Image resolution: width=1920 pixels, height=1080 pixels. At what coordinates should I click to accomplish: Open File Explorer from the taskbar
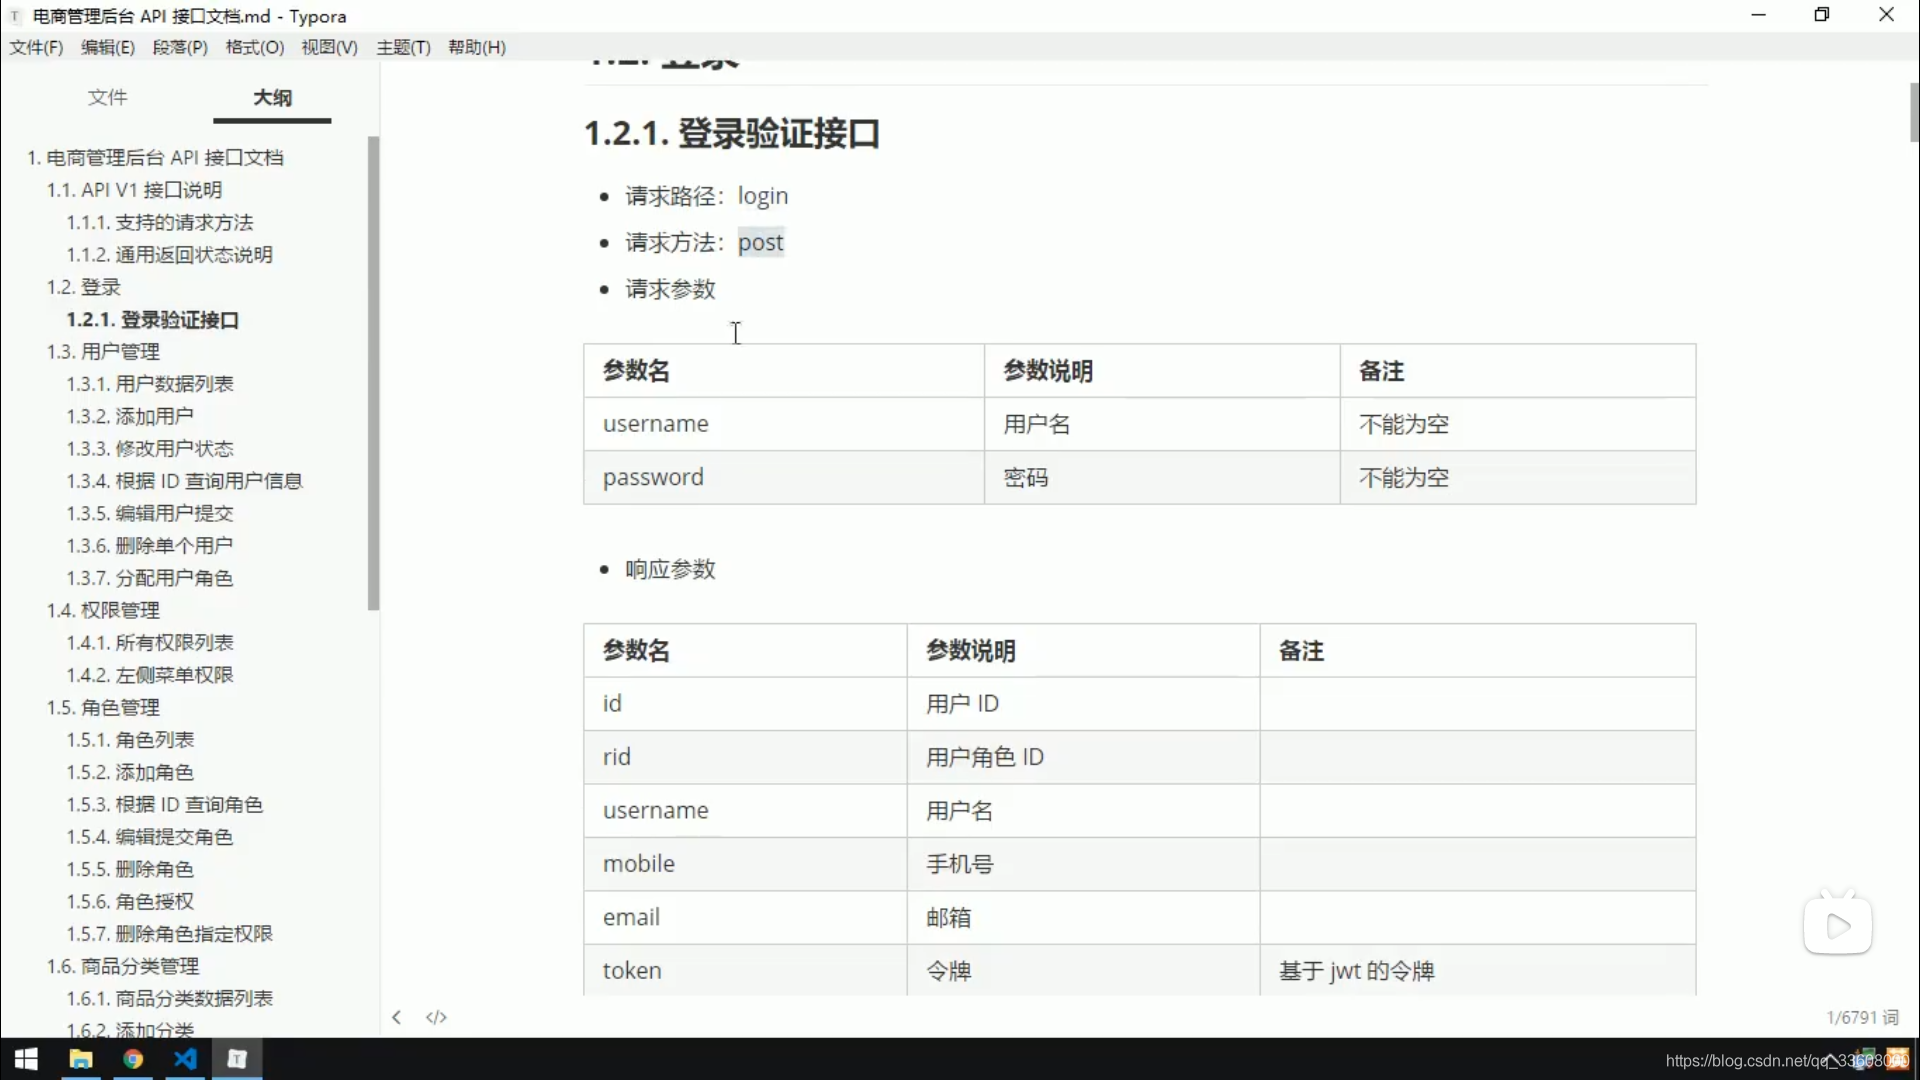coord(80,1059)
